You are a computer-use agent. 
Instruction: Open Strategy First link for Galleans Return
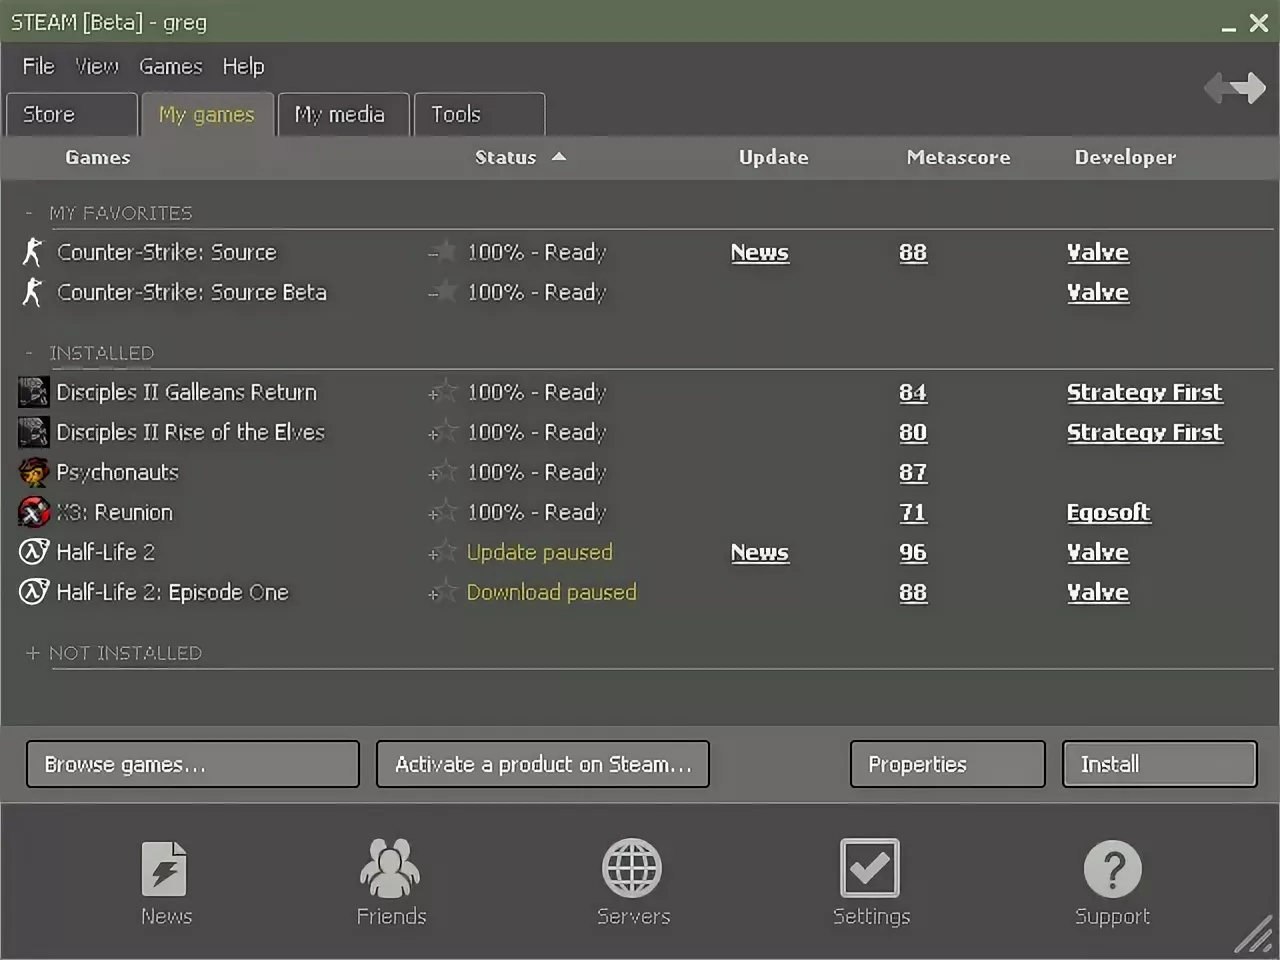tap(1144, 393)
